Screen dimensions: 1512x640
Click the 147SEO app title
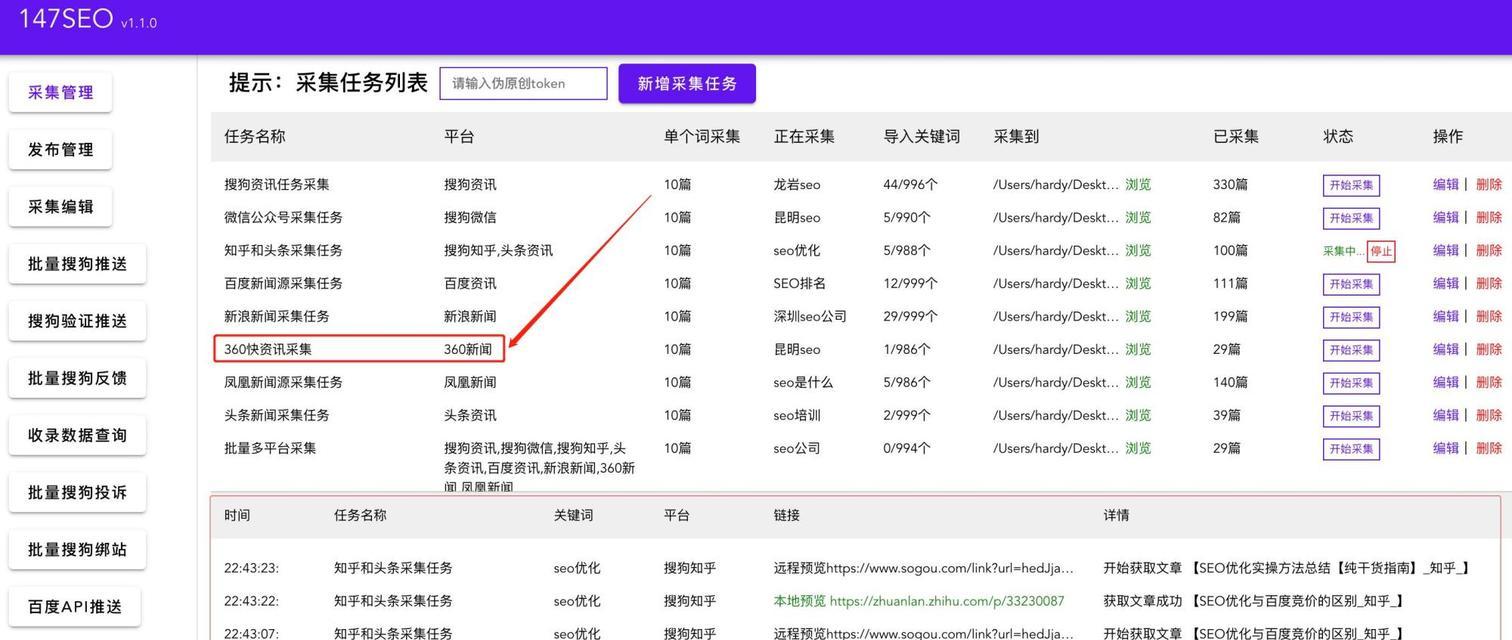point(66,18)
